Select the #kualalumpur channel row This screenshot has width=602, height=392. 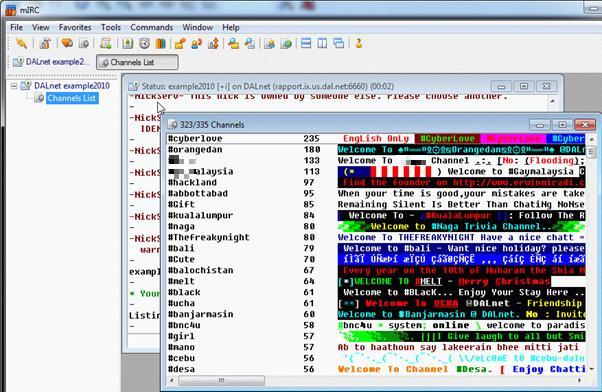click(376, 215)
